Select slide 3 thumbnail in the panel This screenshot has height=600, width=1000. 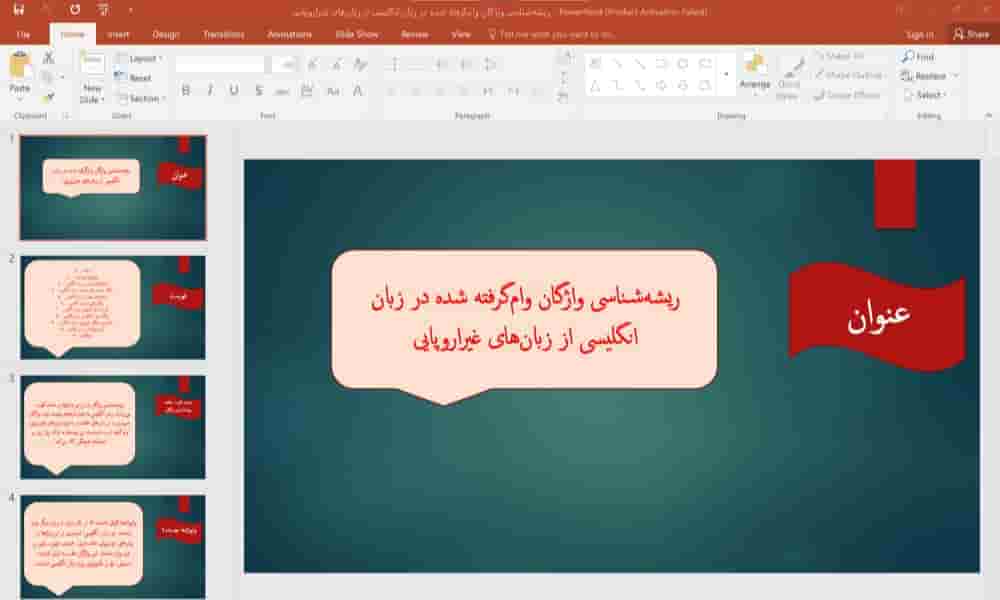click(112, 427)
